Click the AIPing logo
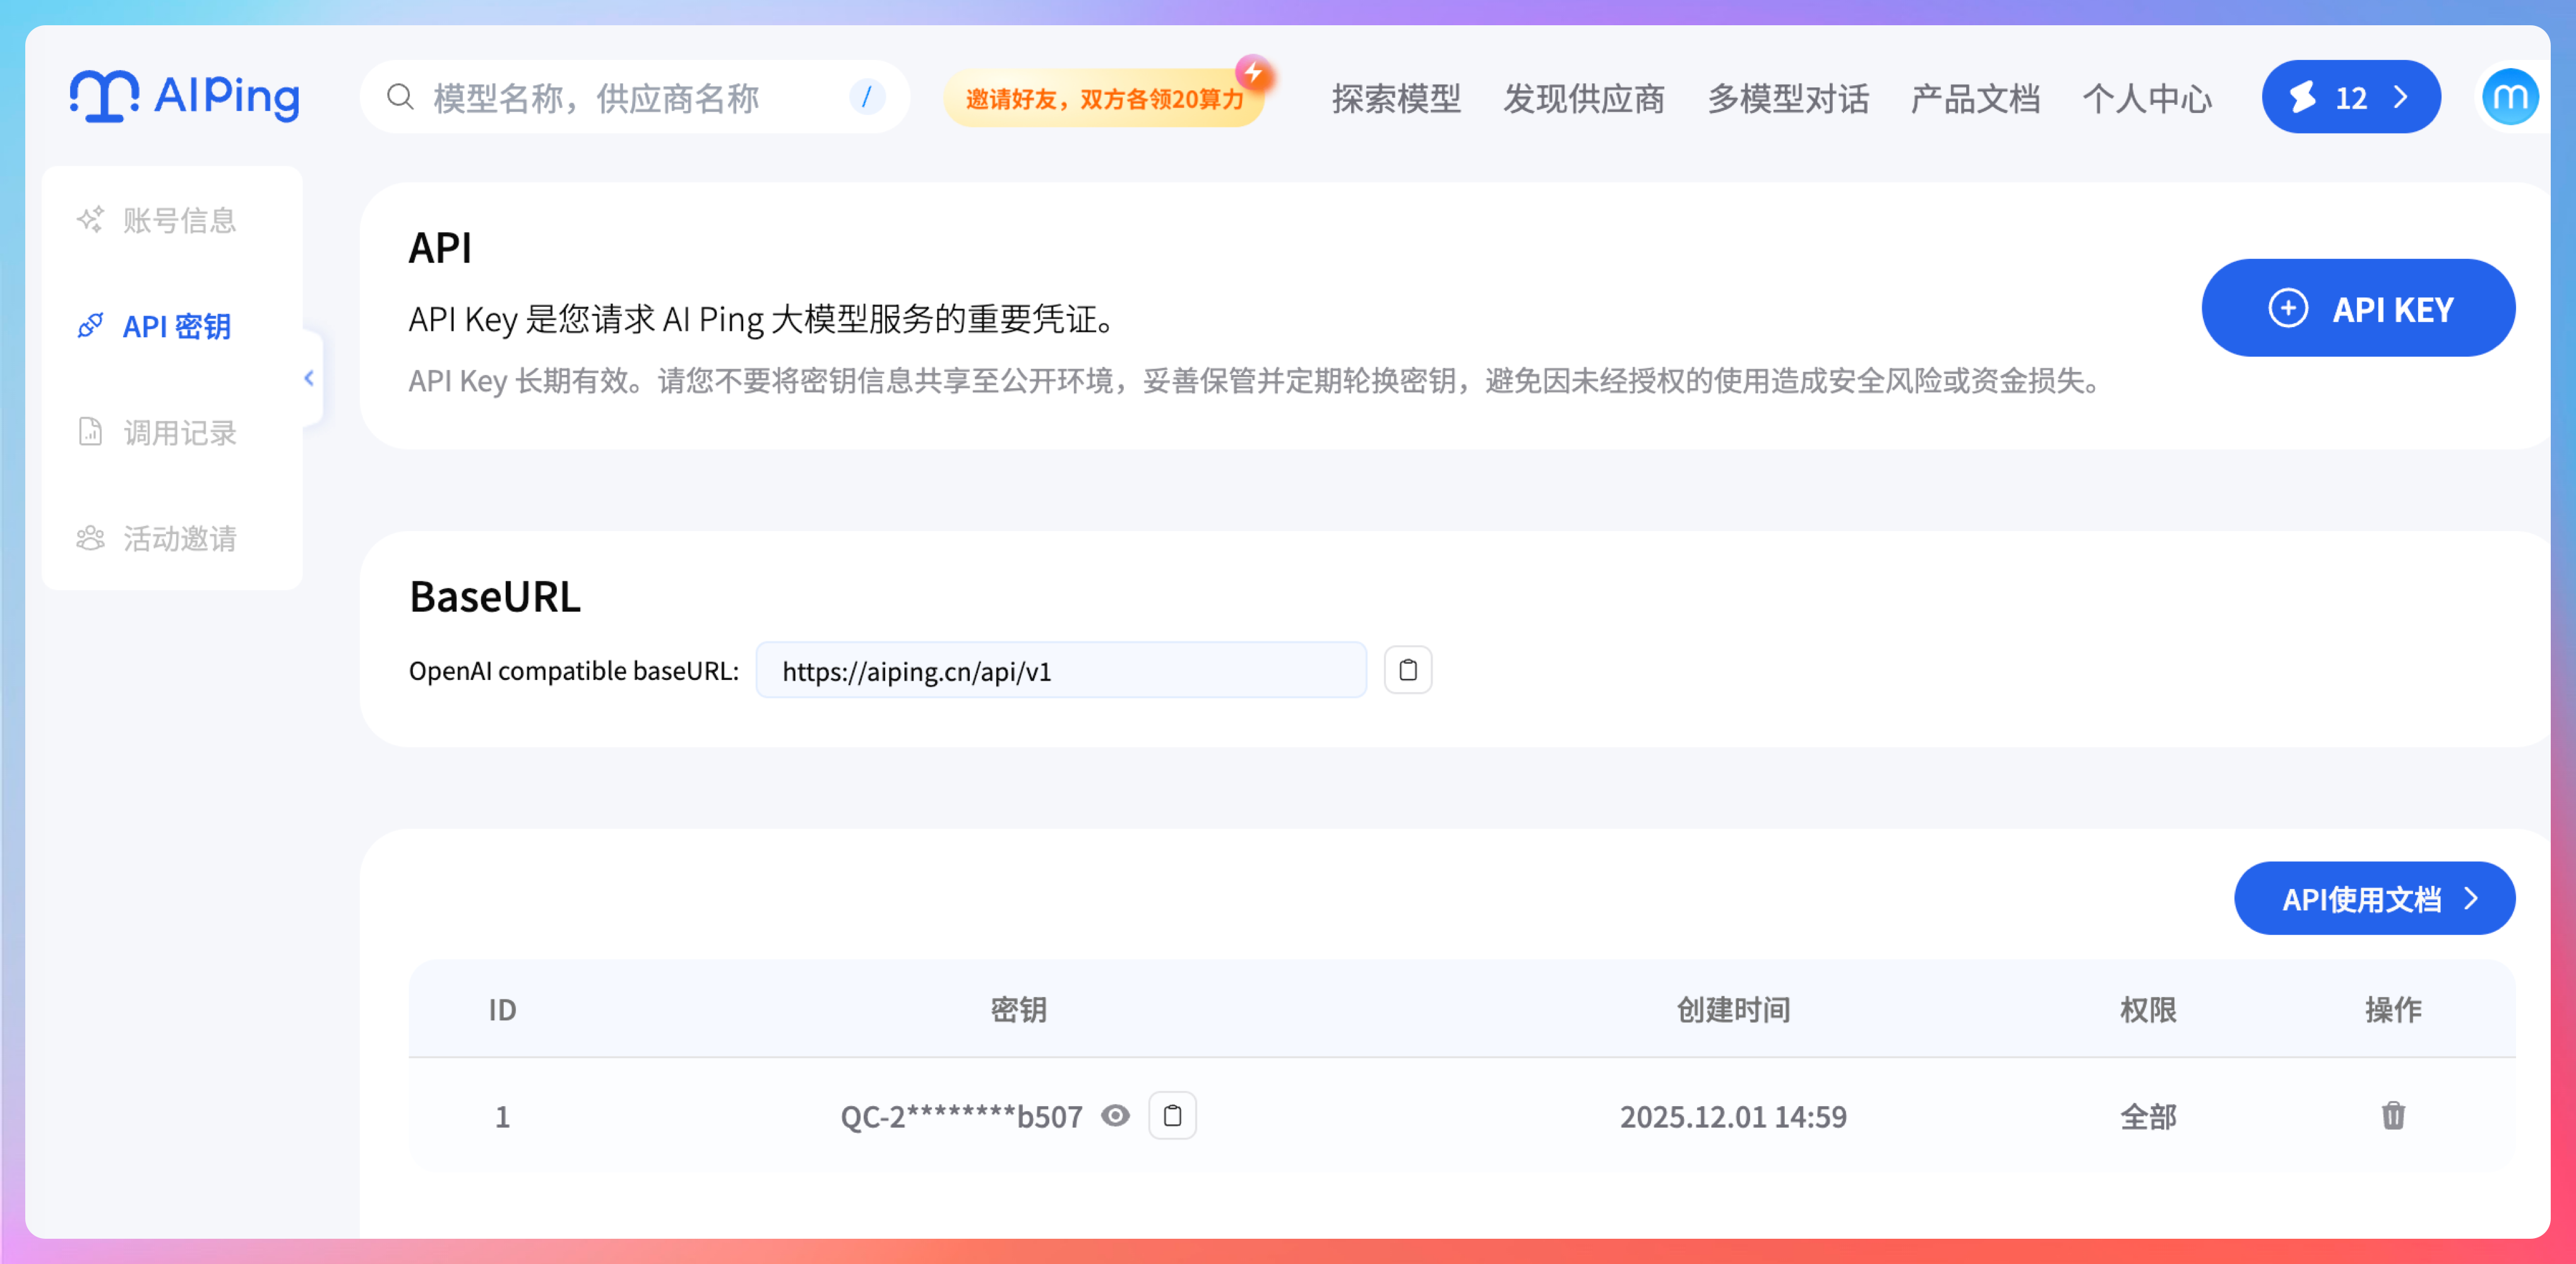Viewport: 2576px width, 1264px height. coord(185,96)
